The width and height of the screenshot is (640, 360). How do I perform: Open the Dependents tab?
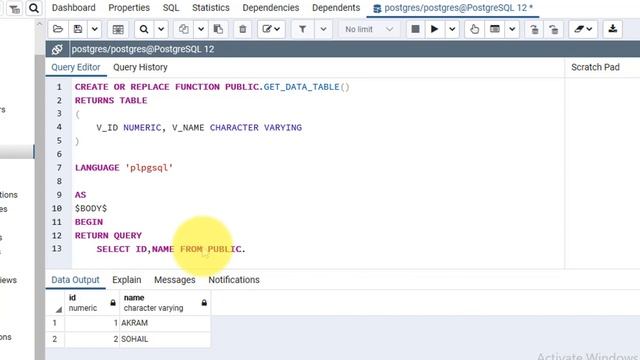[x=336, y=8]
